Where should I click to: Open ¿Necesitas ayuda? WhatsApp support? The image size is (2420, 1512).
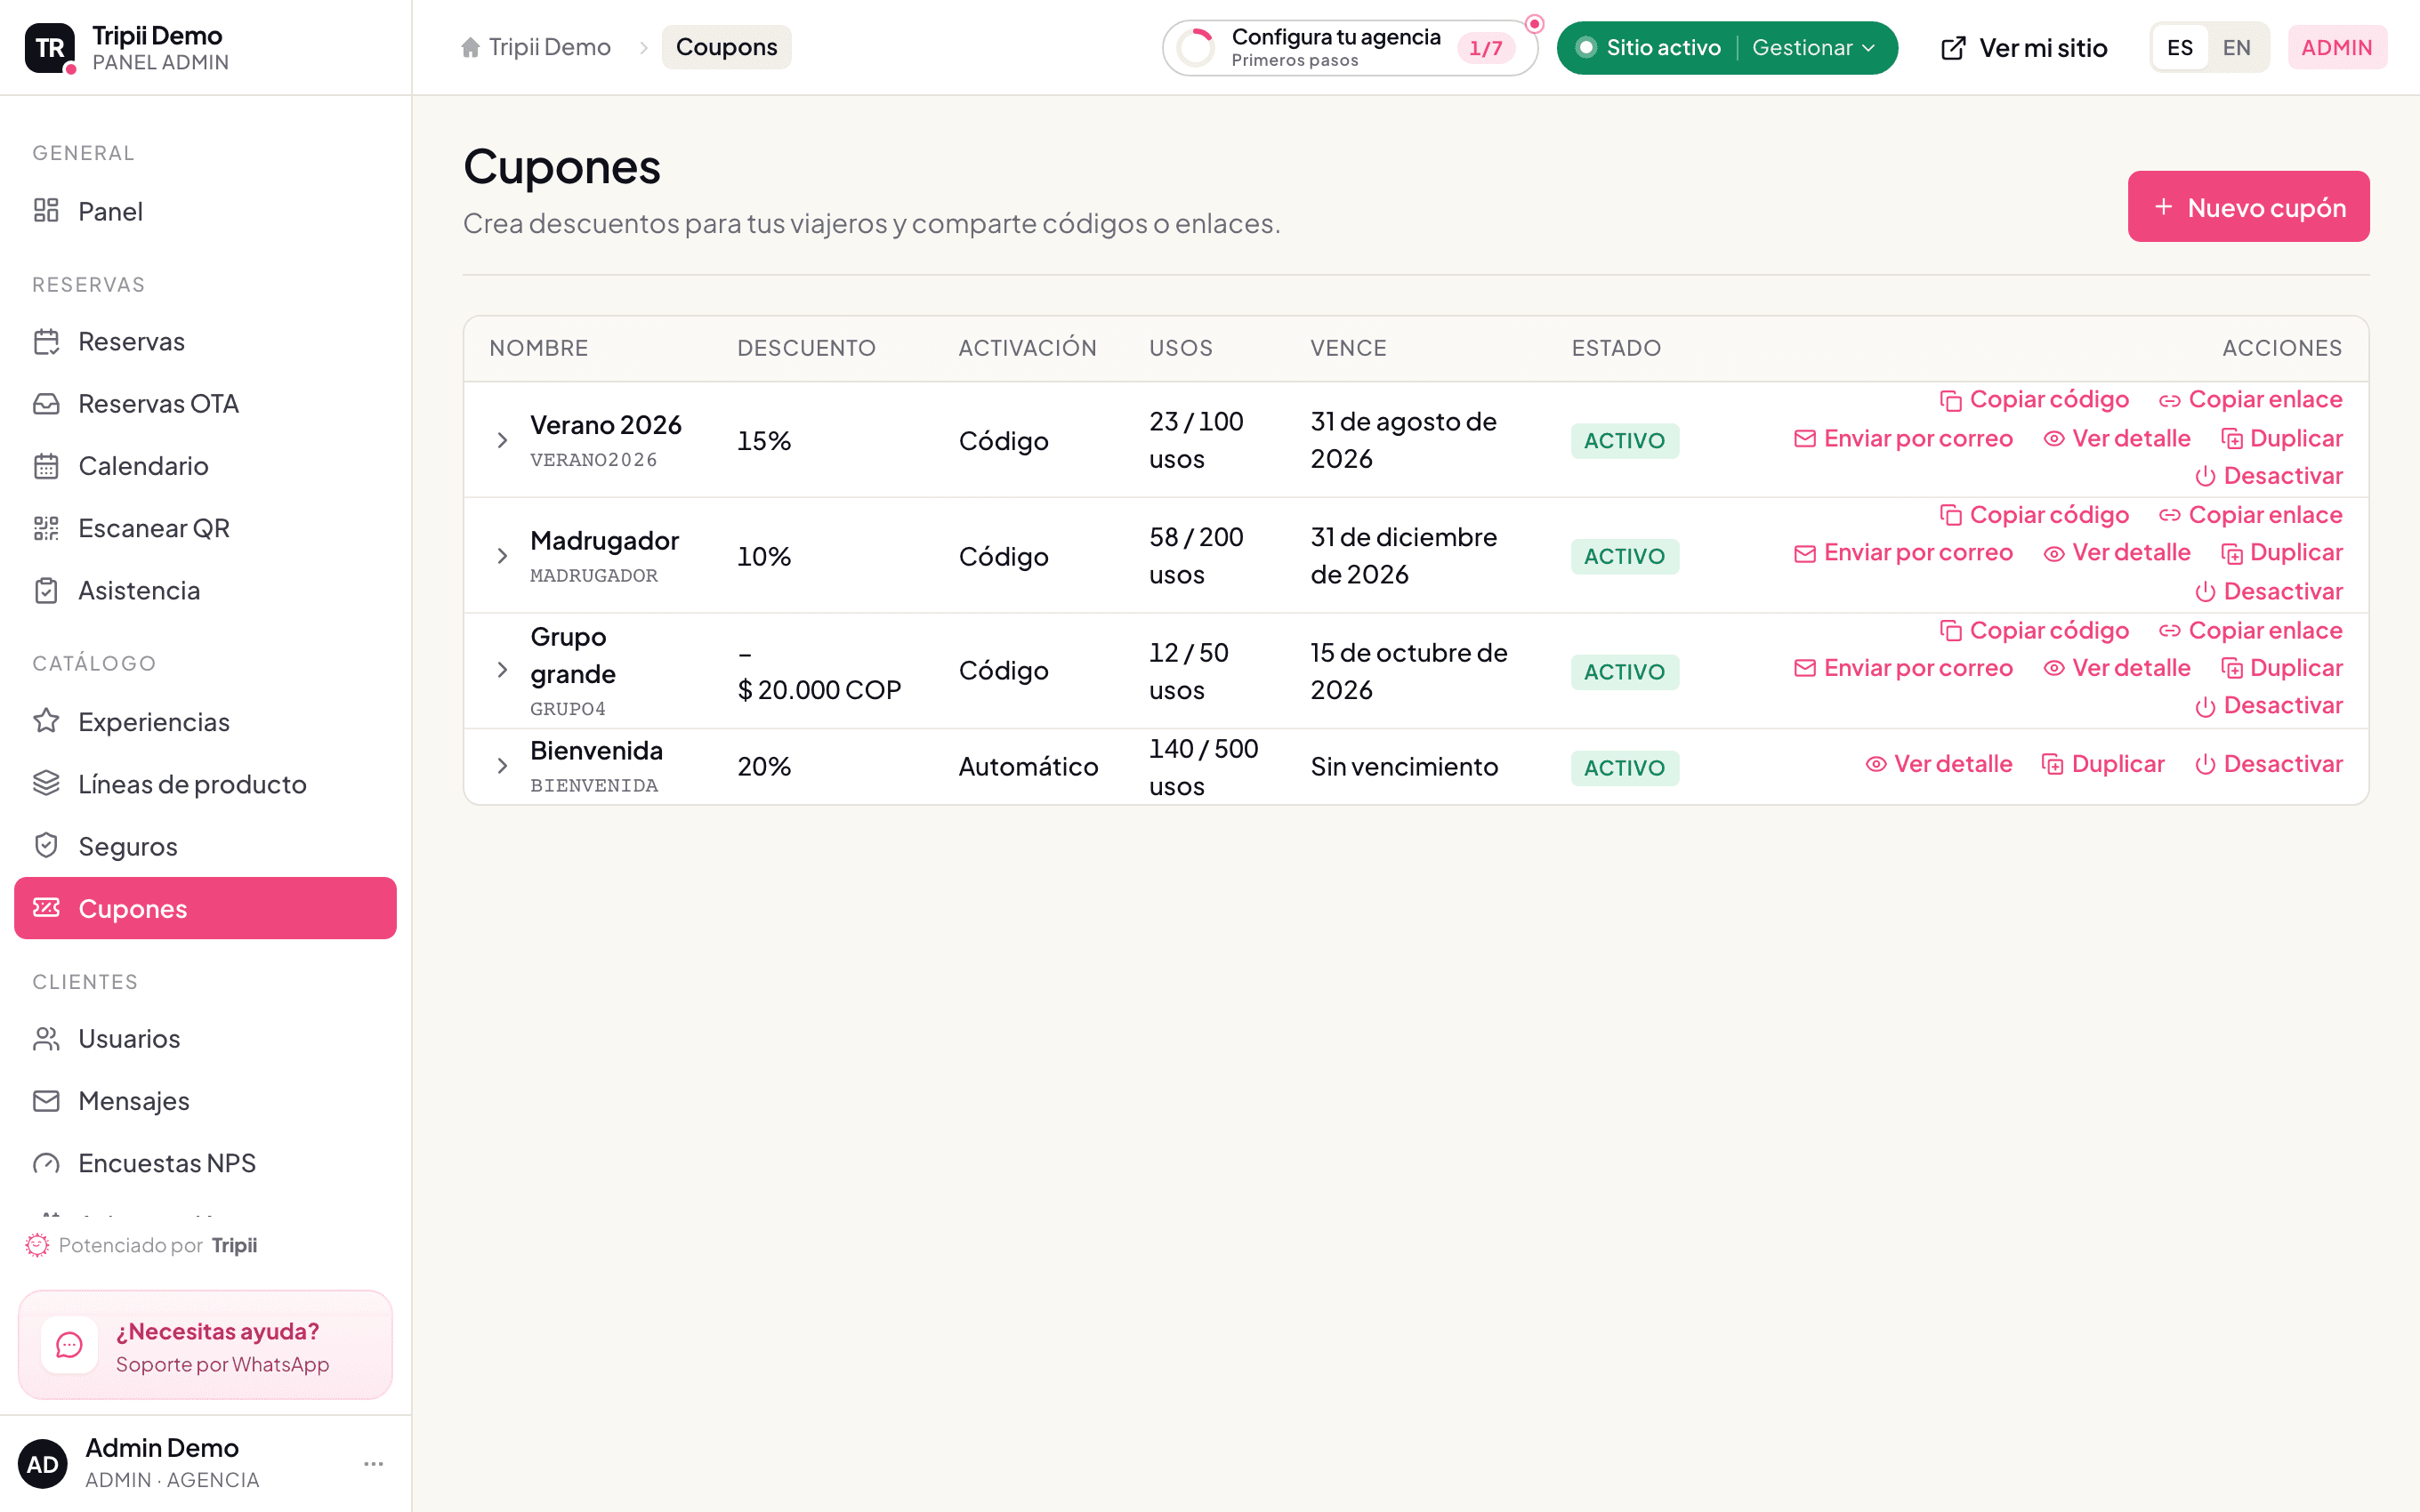205,1345
